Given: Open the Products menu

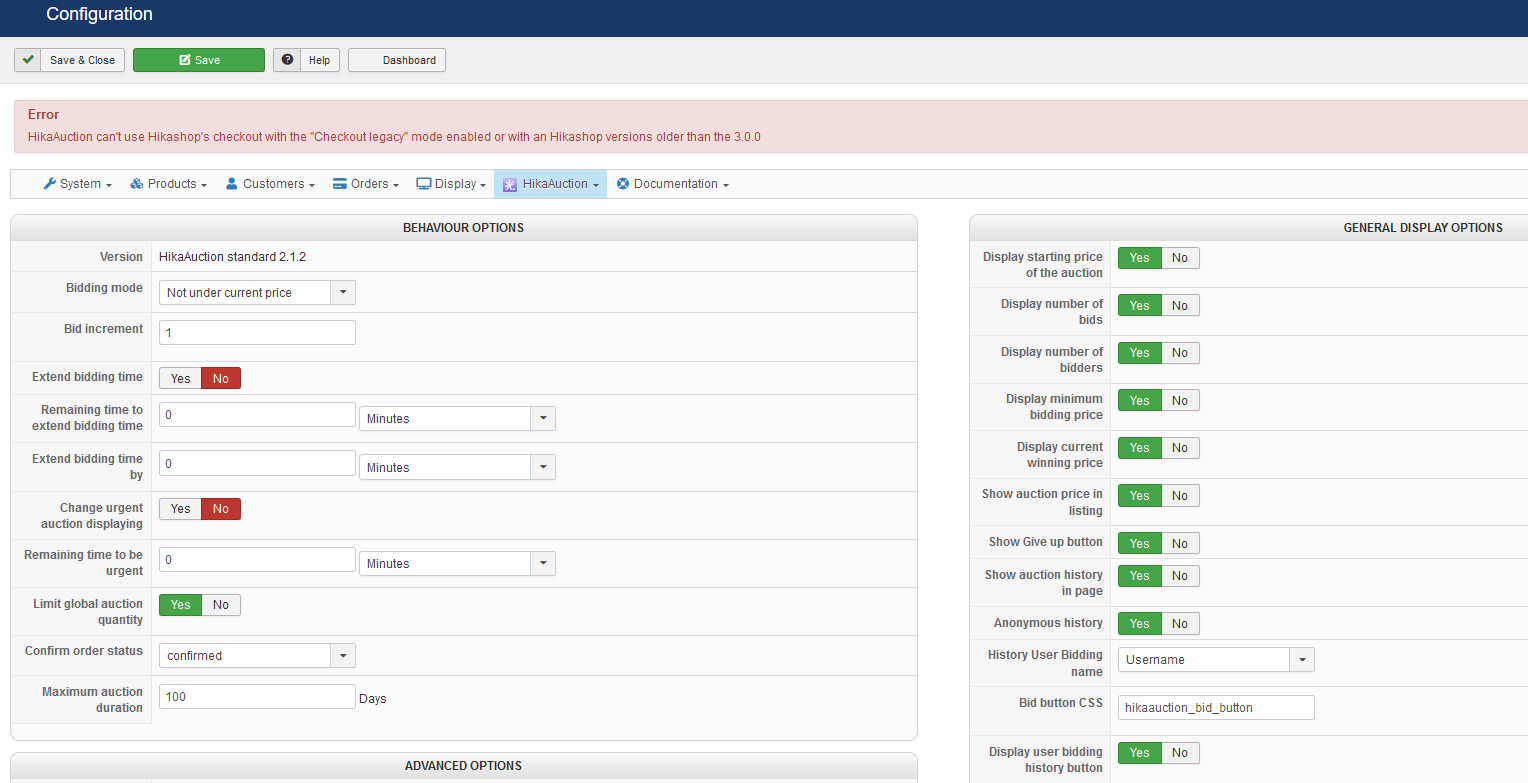Looking at the screenshot, I should click(169, 184).
